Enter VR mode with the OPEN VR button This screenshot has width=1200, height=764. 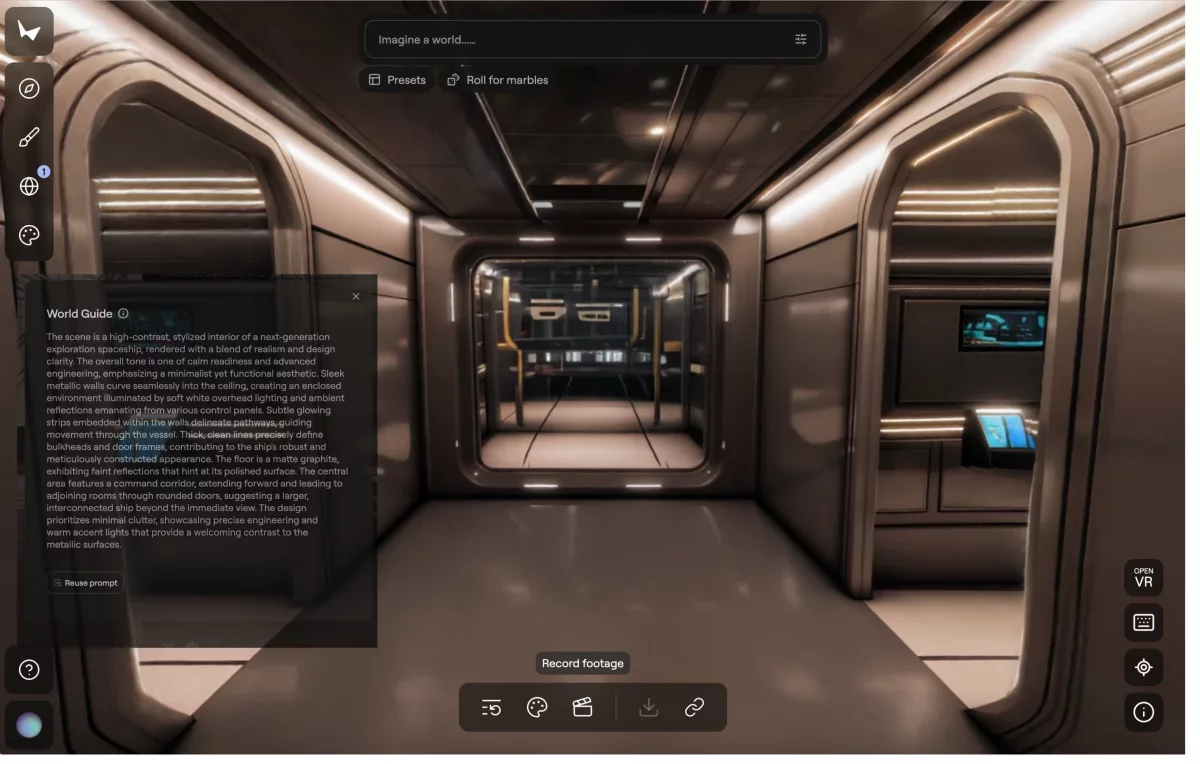coord(1143,577)
